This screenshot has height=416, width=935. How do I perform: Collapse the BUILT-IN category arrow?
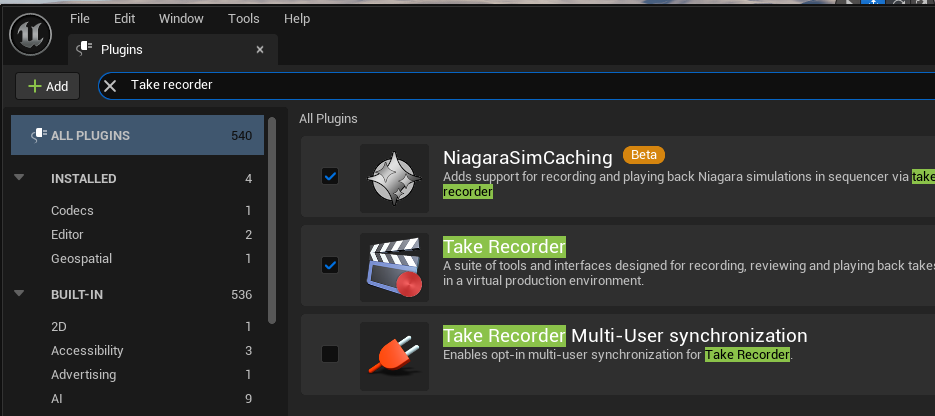19,294
